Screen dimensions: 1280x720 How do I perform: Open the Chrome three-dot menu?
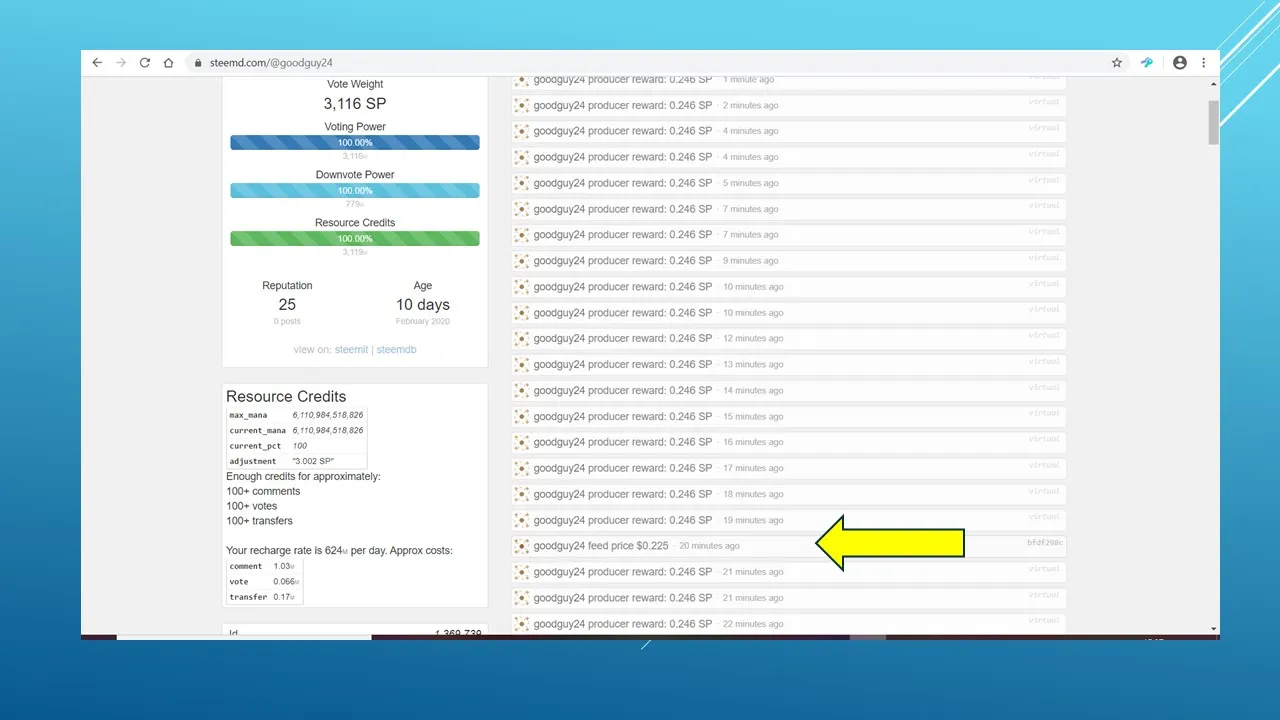[x=1204, y=62]
